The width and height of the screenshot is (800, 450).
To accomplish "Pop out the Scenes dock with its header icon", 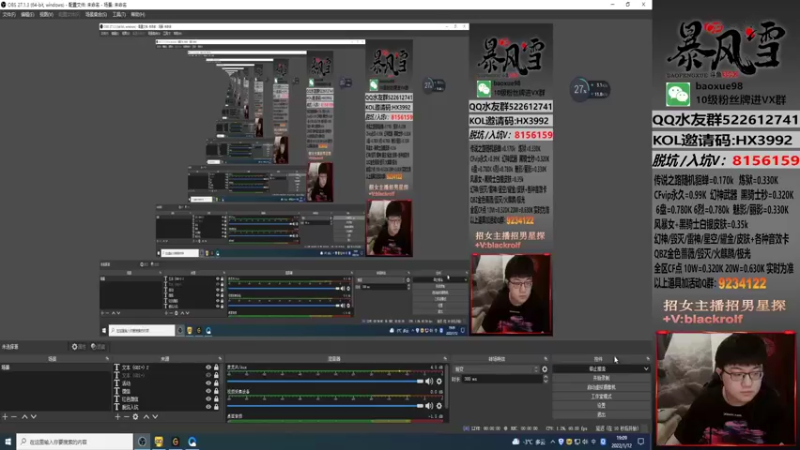I will click(x=107, y=359).
